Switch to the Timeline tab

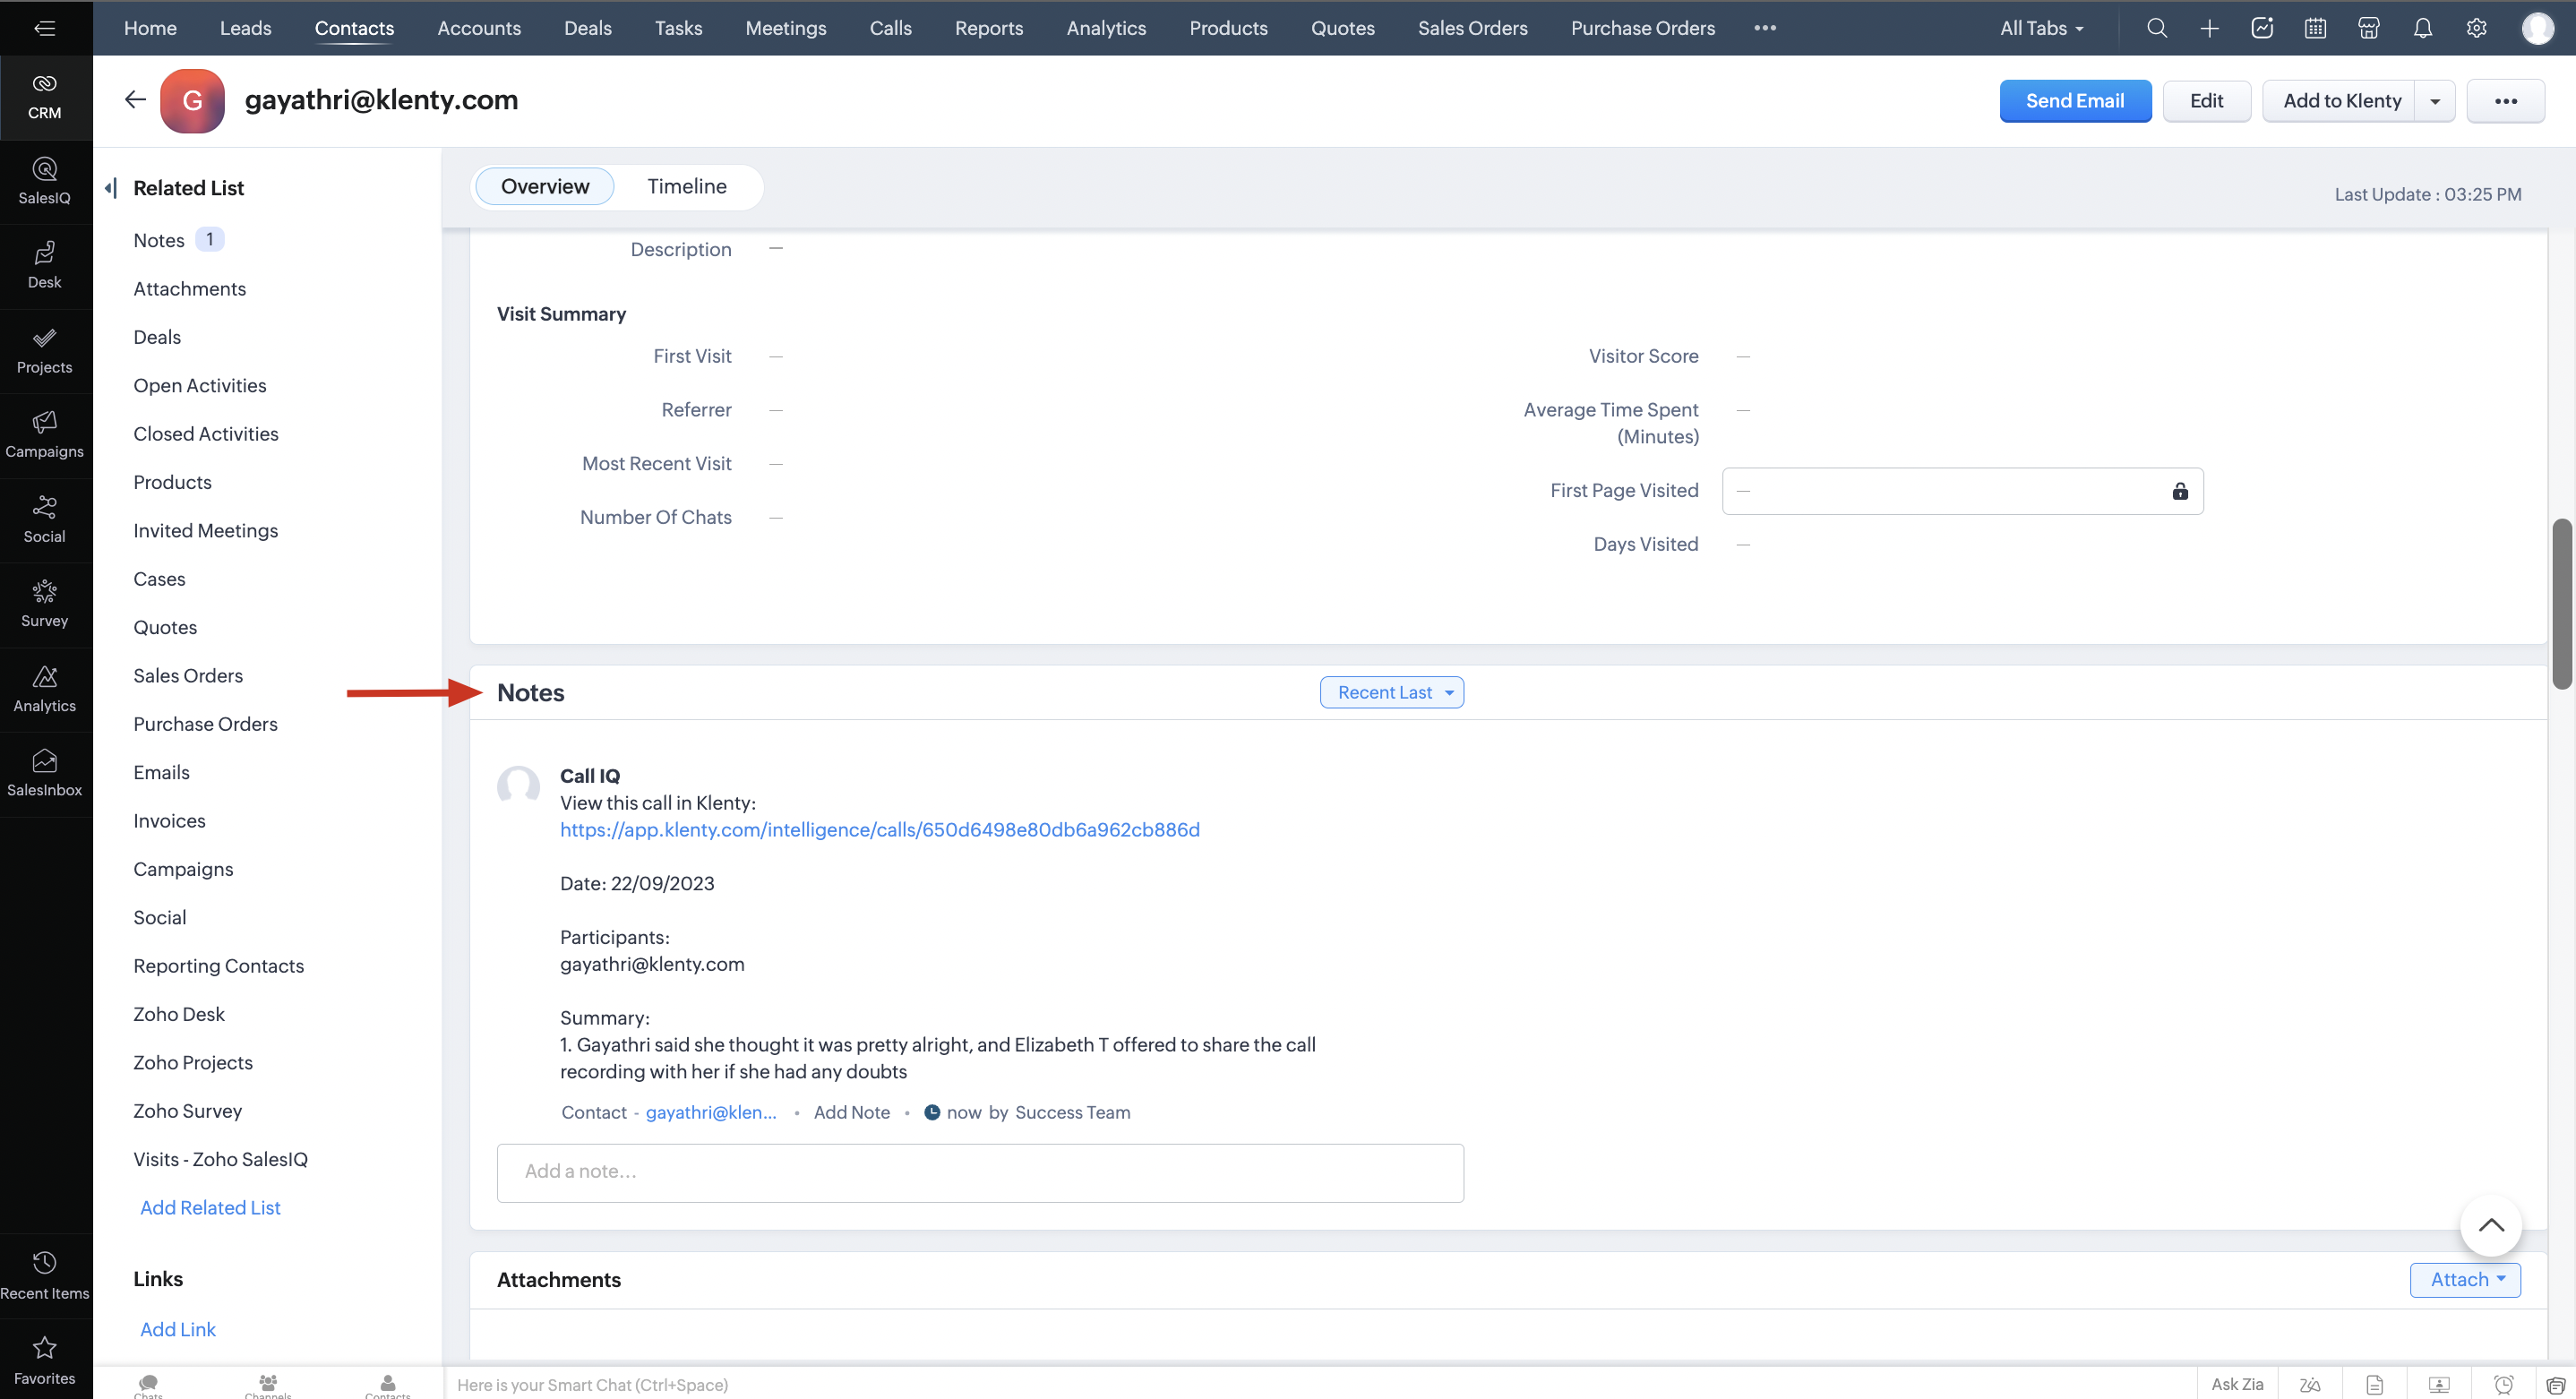coord(686,186)
